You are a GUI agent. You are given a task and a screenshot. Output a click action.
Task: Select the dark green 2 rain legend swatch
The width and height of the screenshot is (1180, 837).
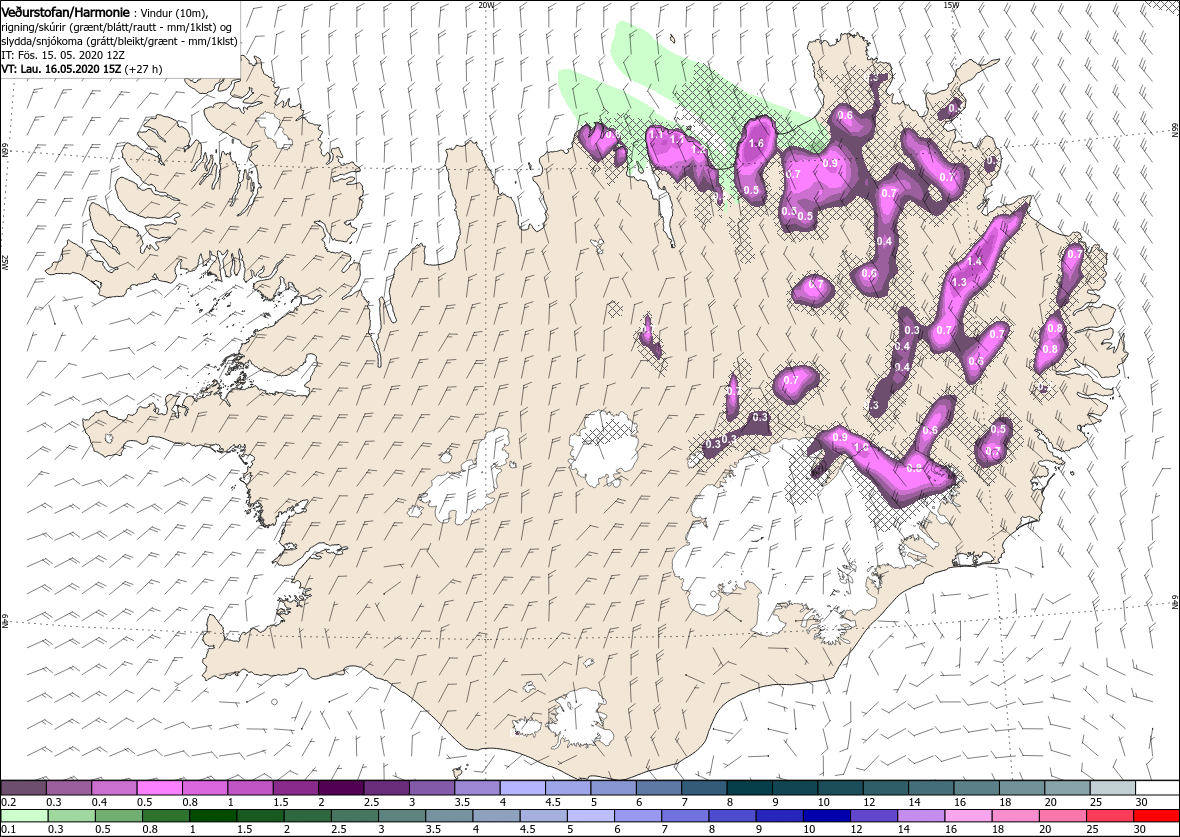(x=306, y=816)
